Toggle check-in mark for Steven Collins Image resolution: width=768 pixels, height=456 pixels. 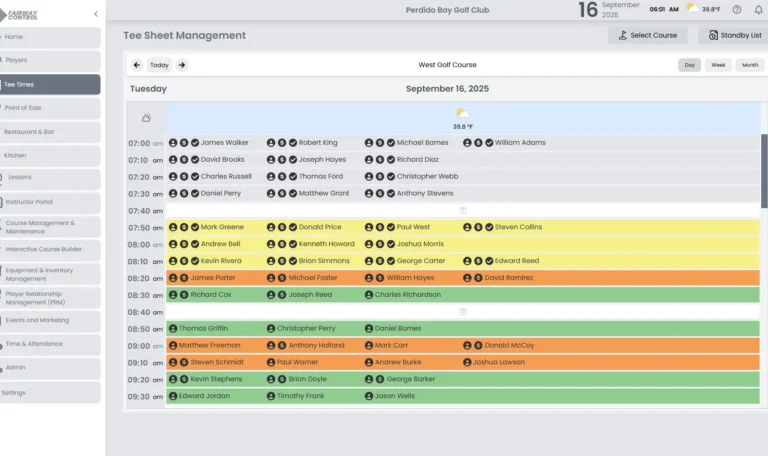[x=489, y=227]
